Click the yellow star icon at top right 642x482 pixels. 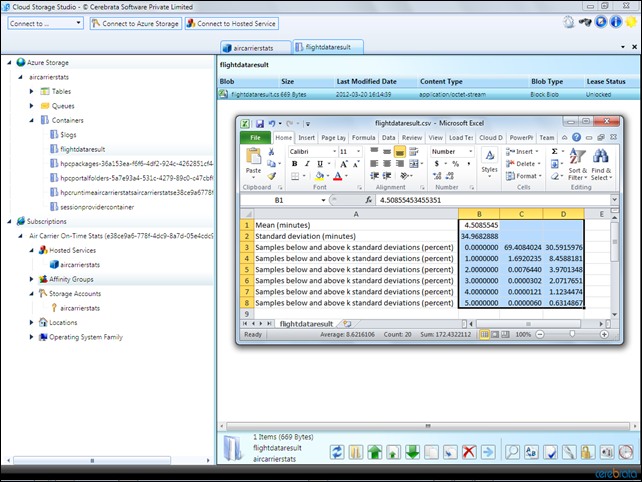[631, 22]
